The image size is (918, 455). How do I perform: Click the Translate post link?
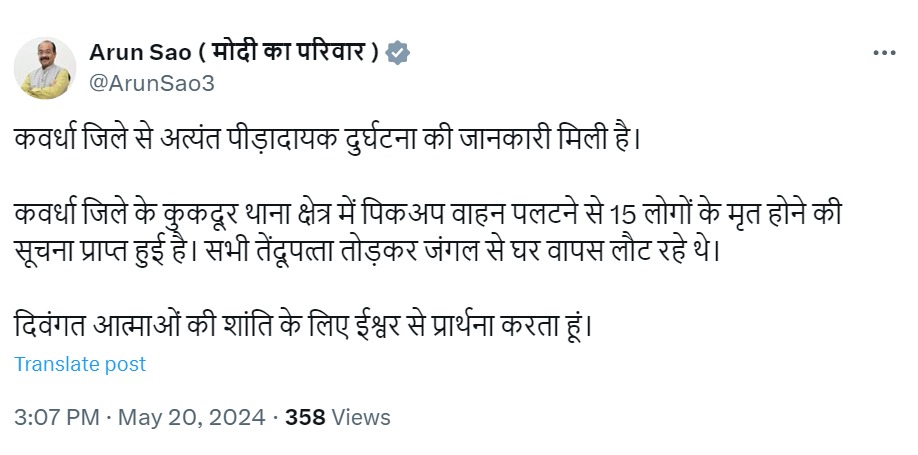tap(80, 364)
